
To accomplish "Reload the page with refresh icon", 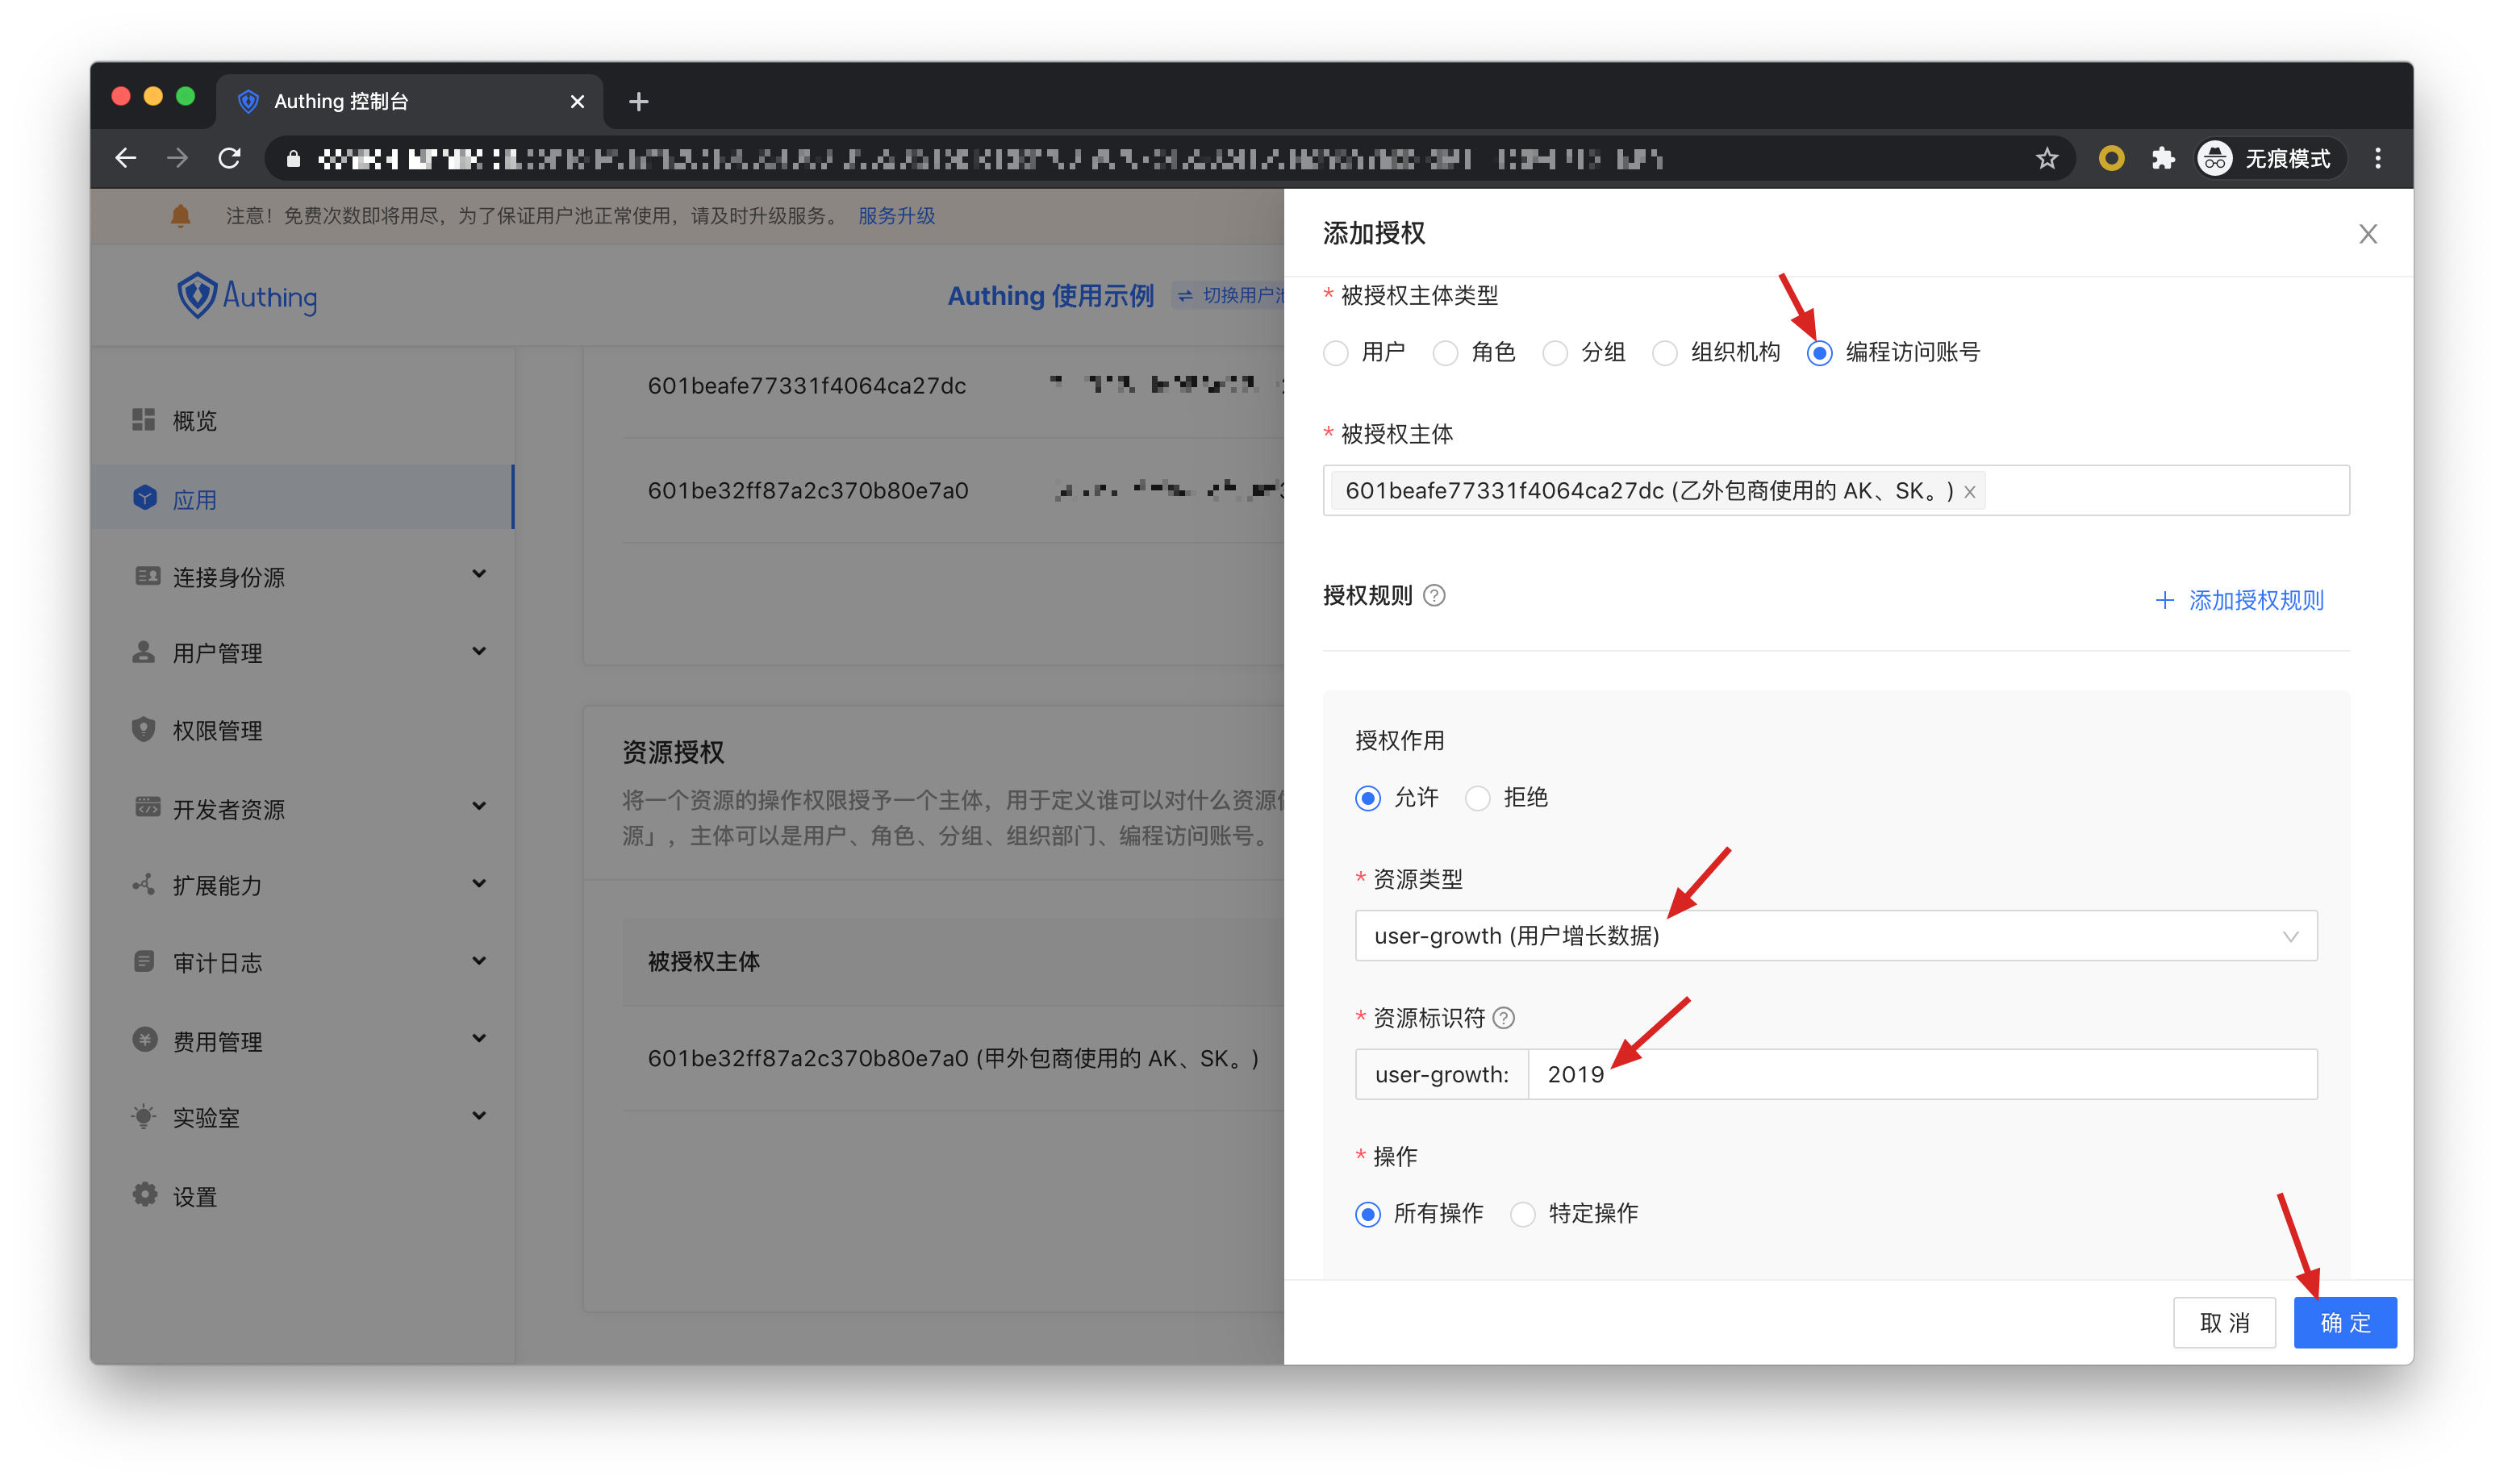I will 230,158.
